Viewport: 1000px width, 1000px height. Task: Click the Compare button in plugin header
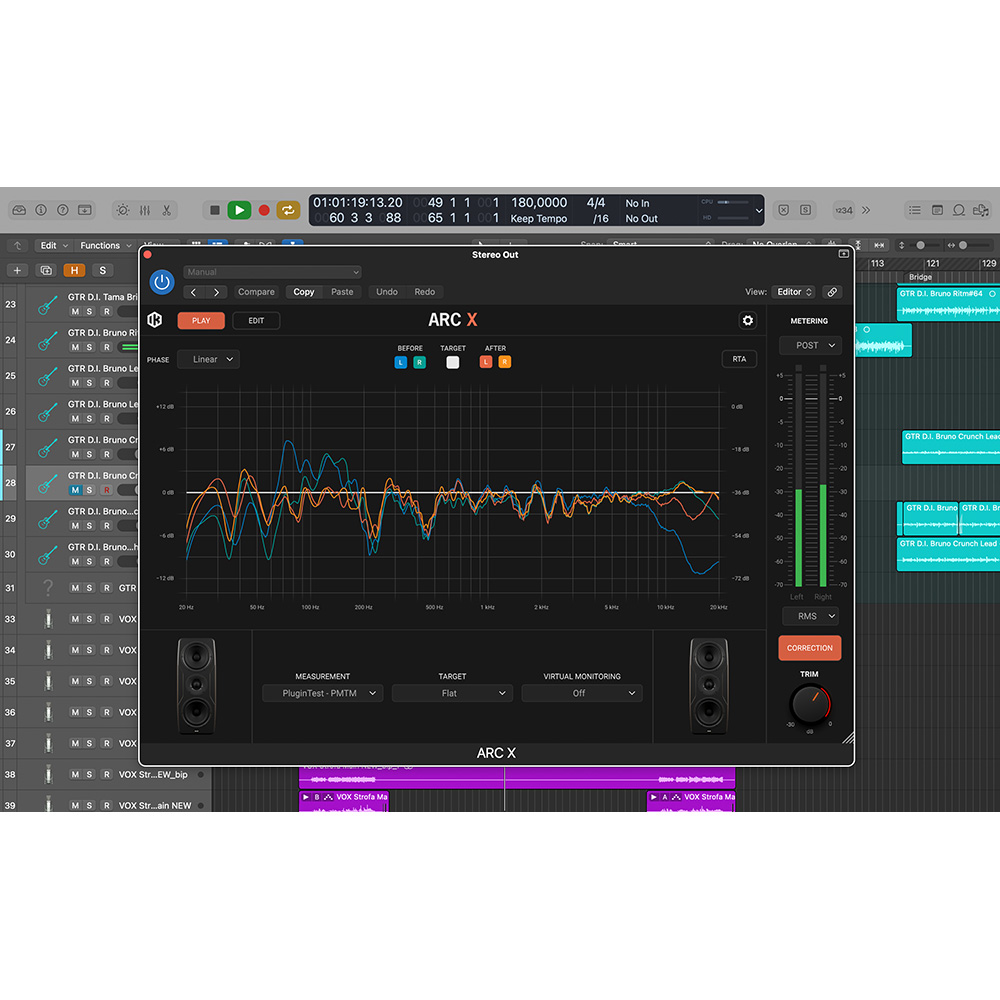256,292
